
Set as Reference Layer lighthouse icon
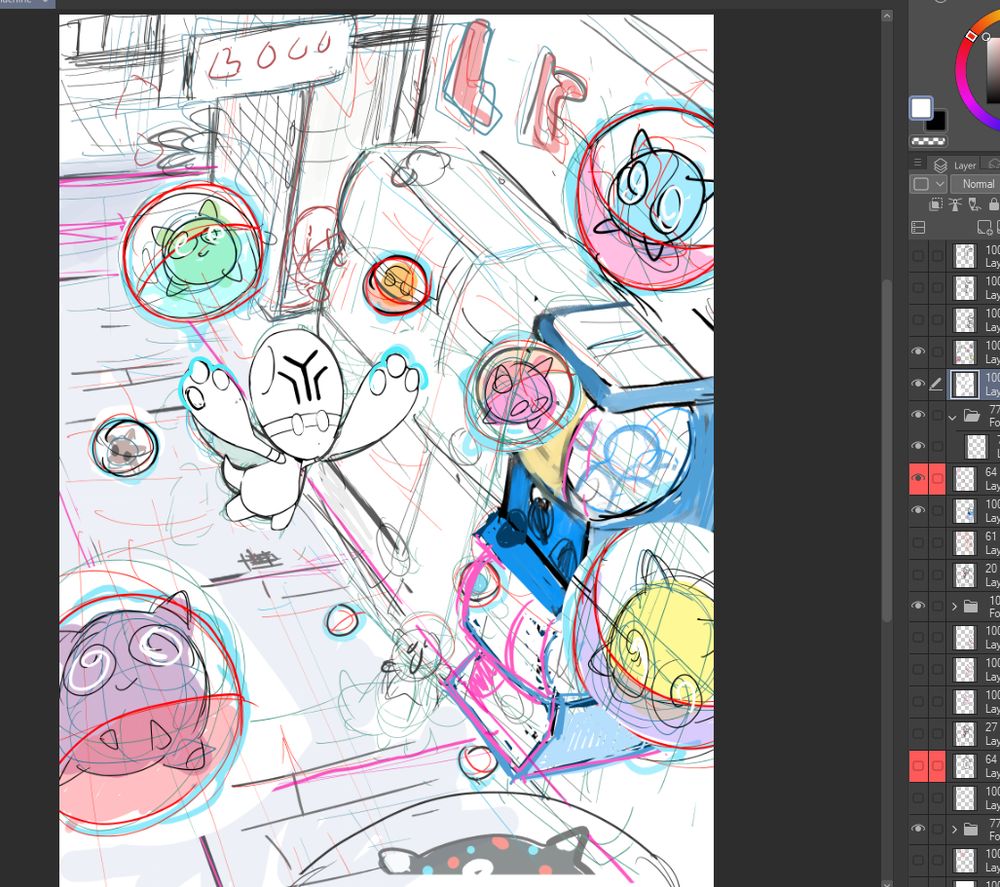[955, 205]
